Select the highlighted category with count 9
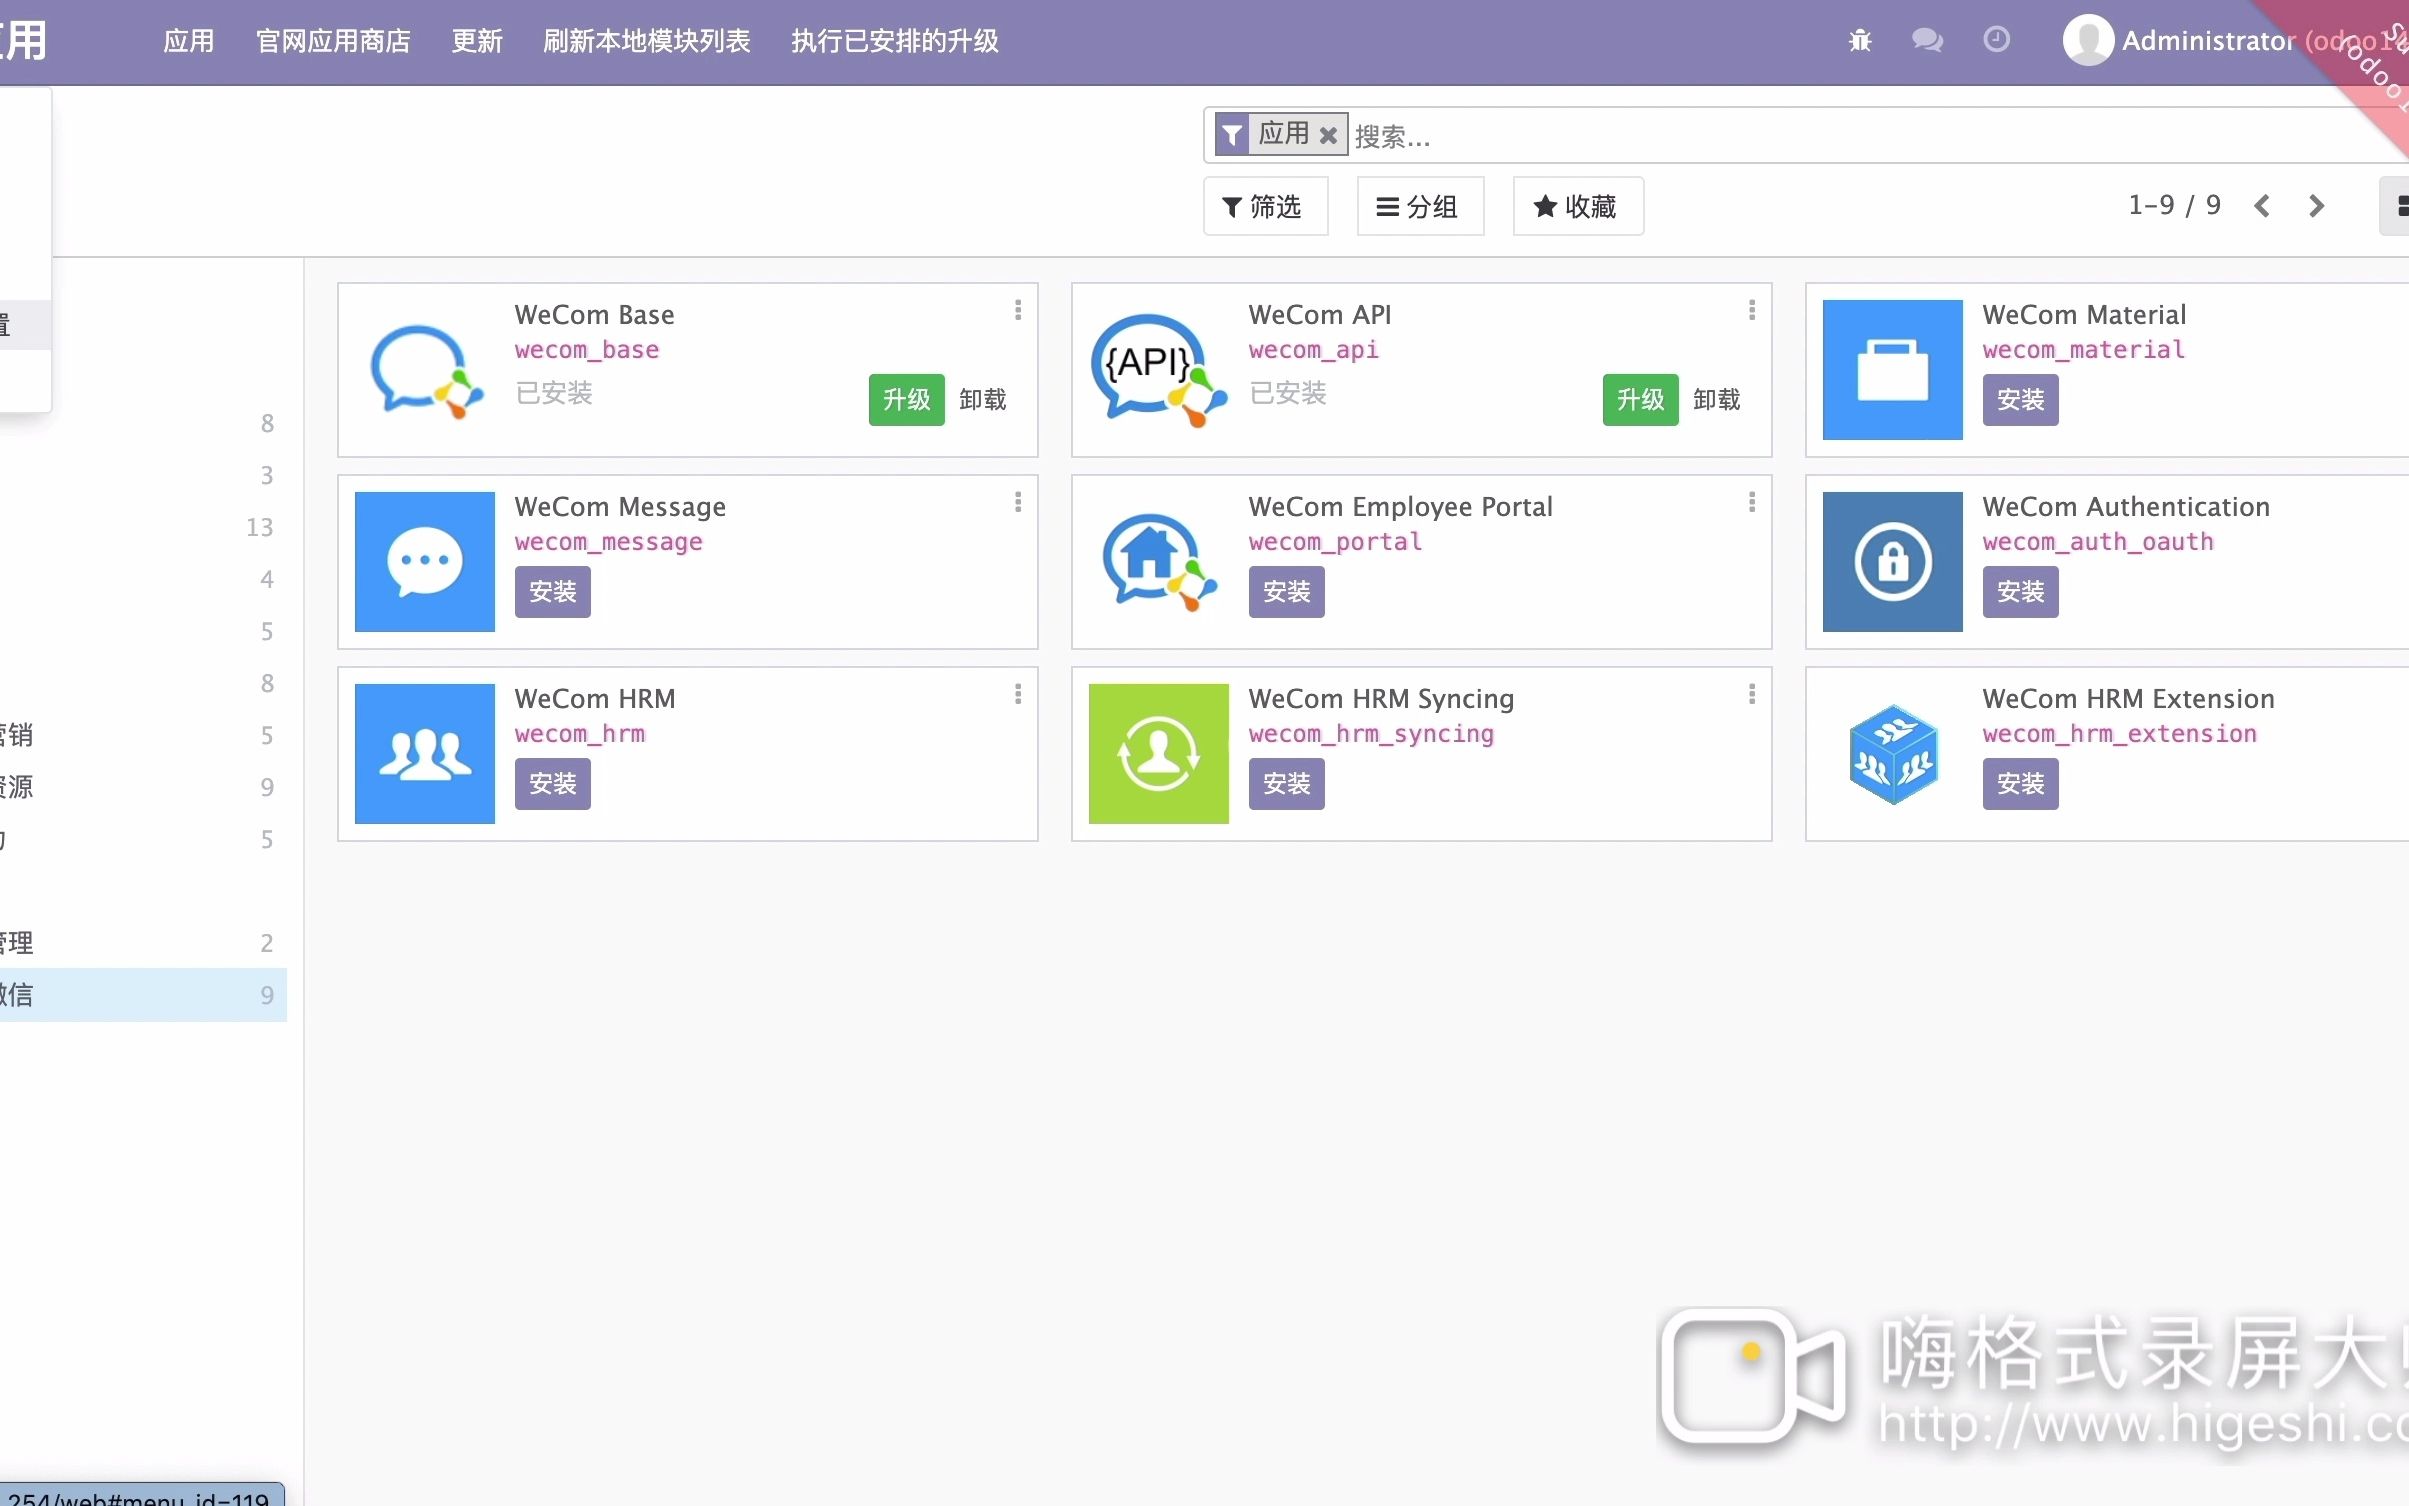Viewport: 2409px width, 1506px height. point(143,995)
